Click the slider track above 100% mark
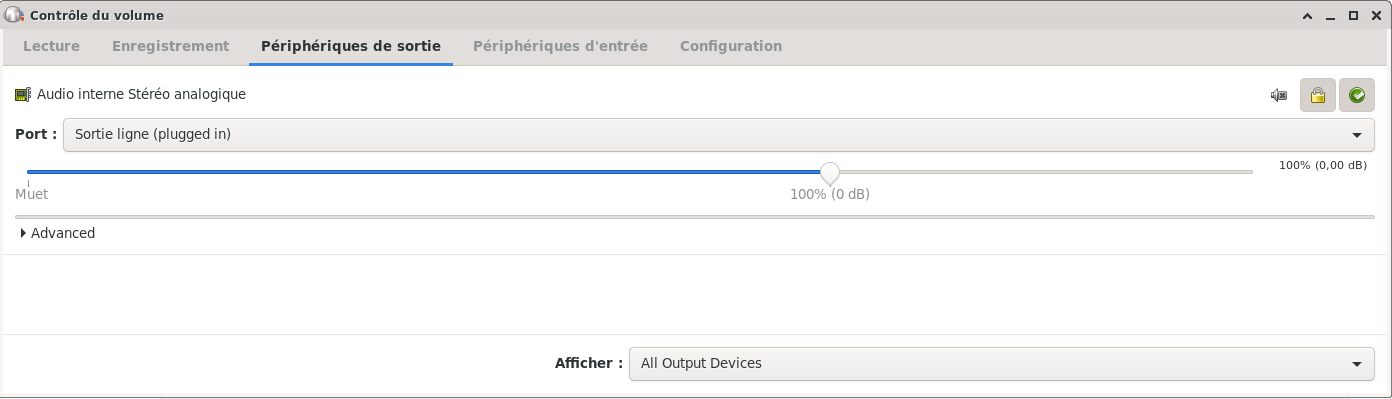The width and height of the screenshot is (1392, 399). (x=829, y=172)
